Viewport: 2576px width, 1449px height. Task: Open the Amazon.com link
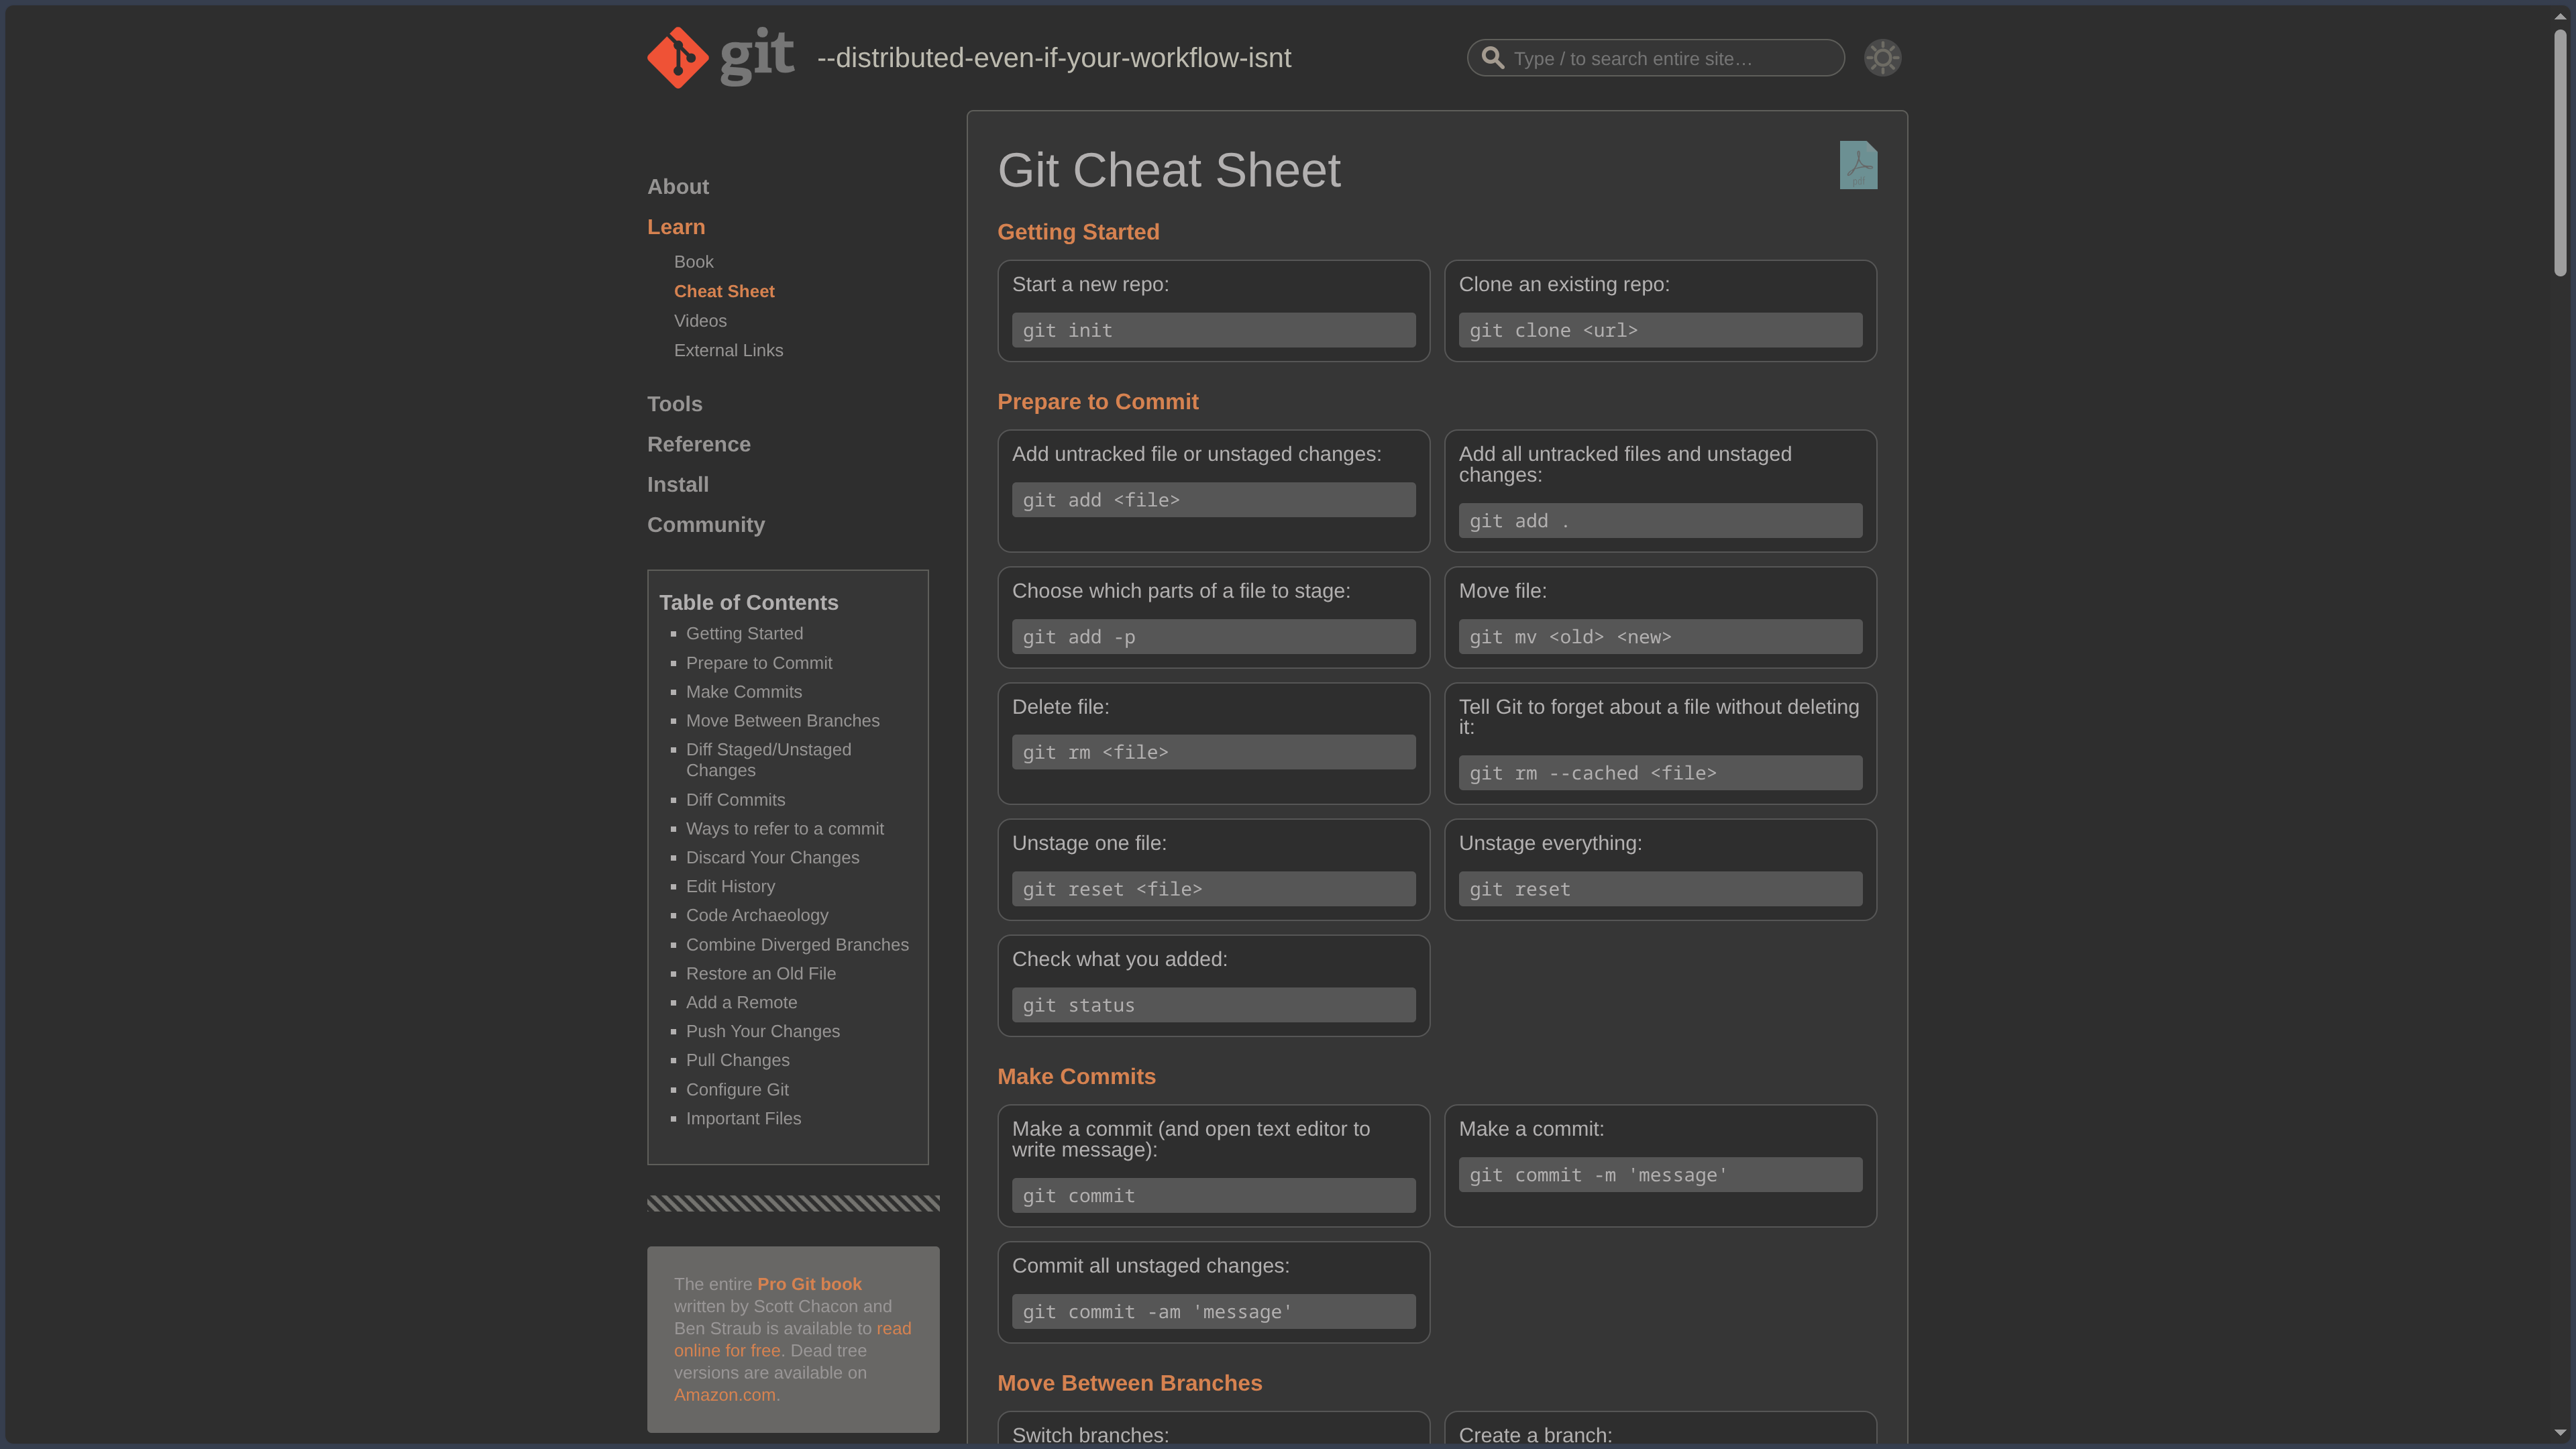click(725, 1395)
